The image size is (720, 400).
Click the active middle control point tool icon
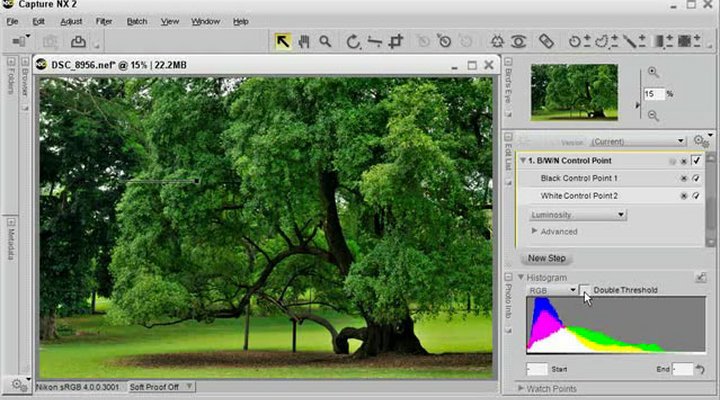(444, 41)
